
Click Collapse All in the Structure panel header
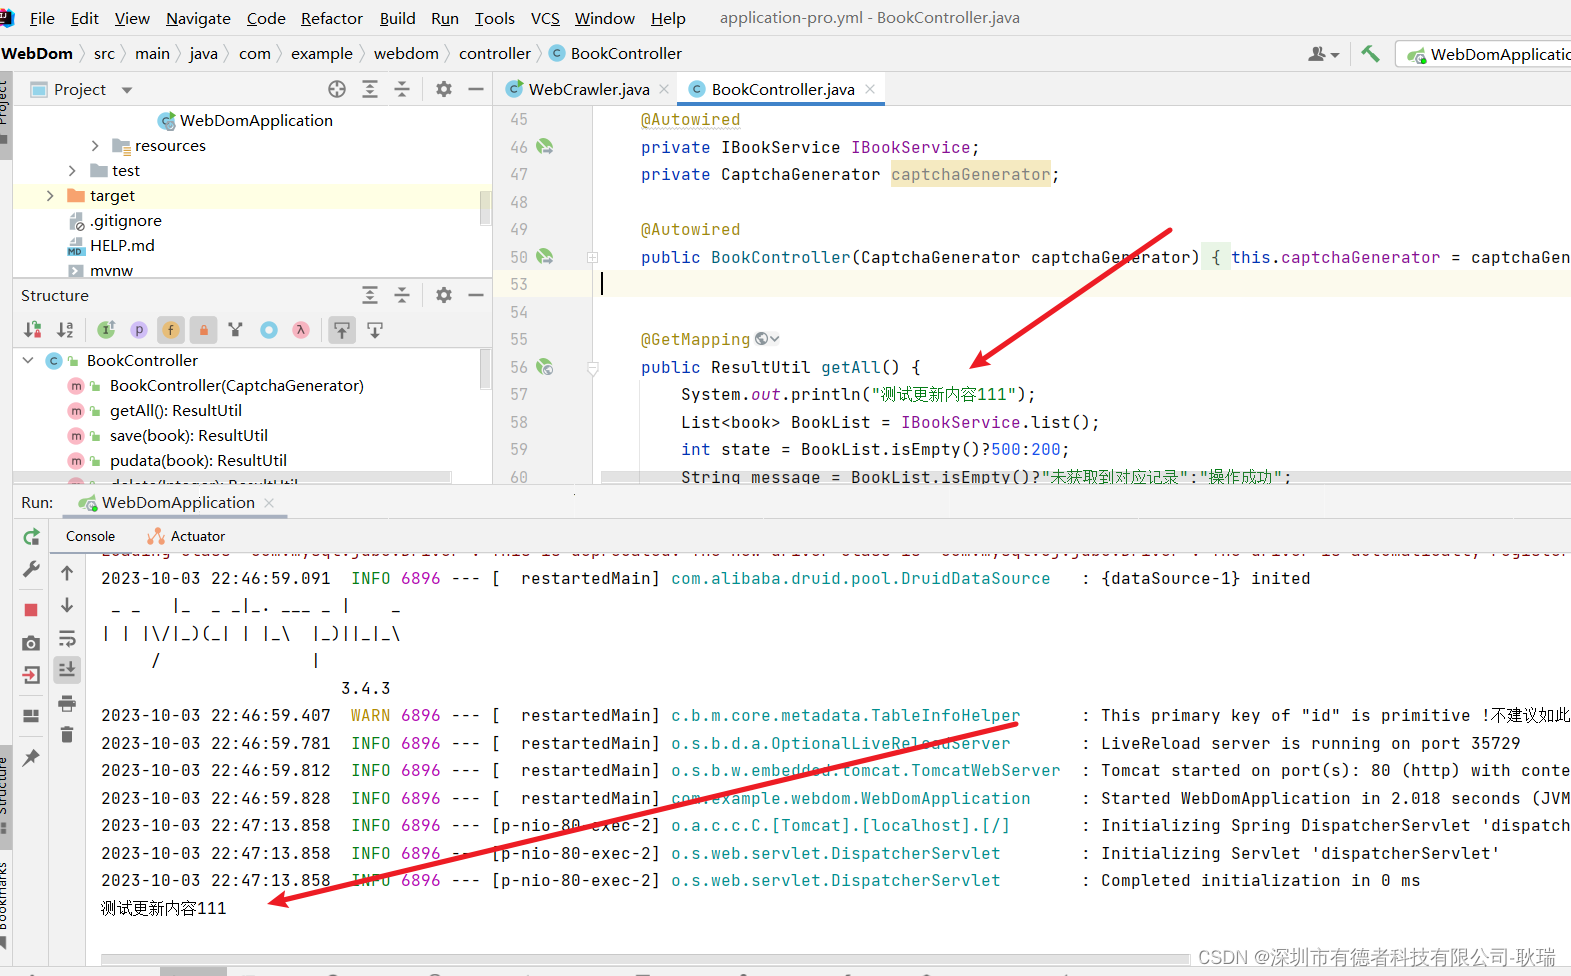pos(402,295)
